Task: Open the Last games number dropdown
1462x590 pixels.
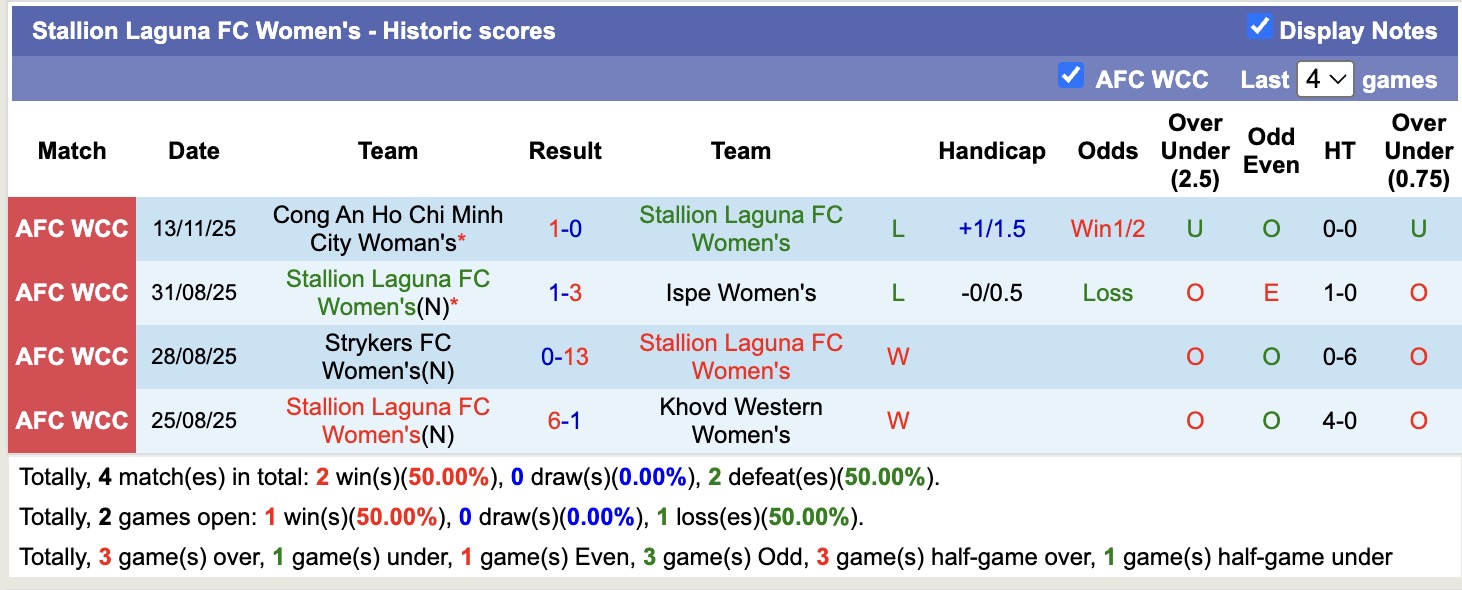Action: [1326, 79]
